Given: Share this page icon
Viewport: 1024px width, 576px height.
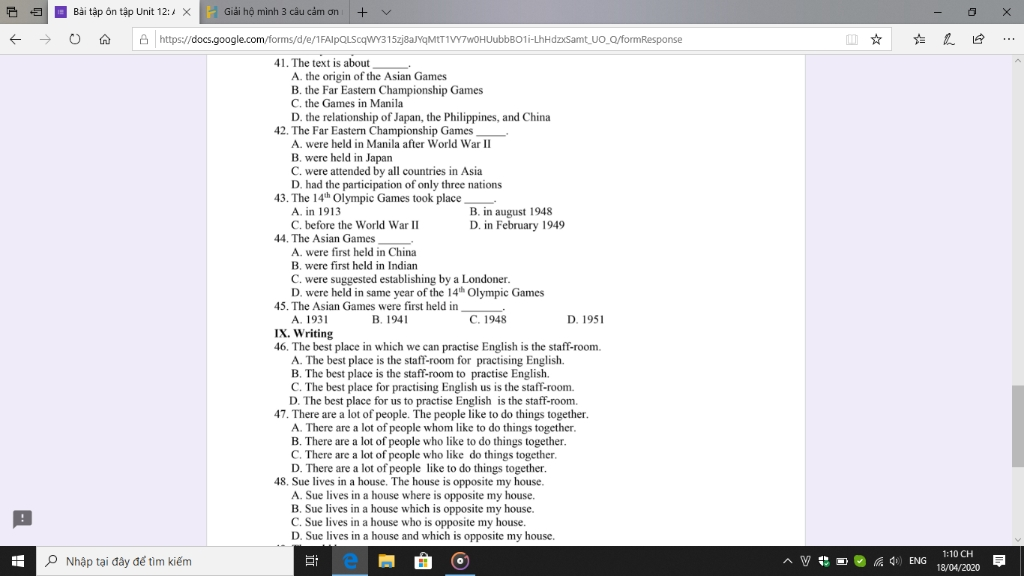Looking at the screenshot, I should (978, 39).
